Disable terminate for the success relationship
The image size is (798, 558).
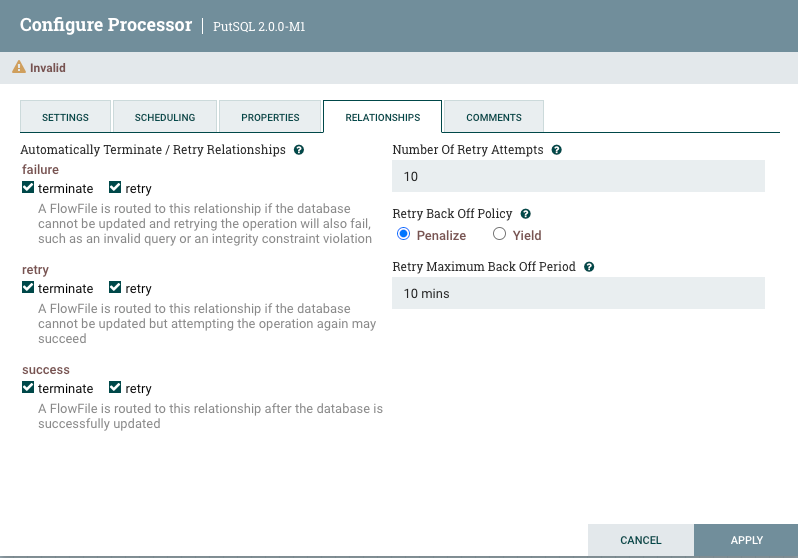28,388
